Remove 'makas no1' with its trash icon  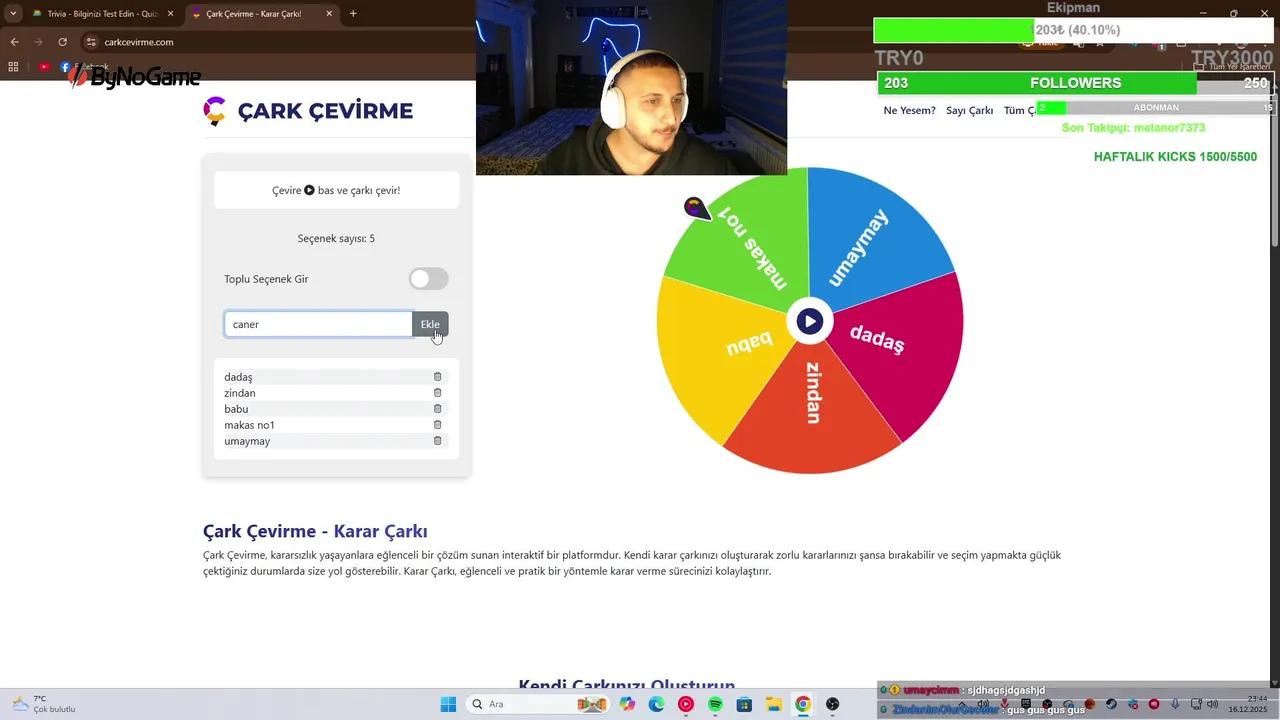[437, 425]
